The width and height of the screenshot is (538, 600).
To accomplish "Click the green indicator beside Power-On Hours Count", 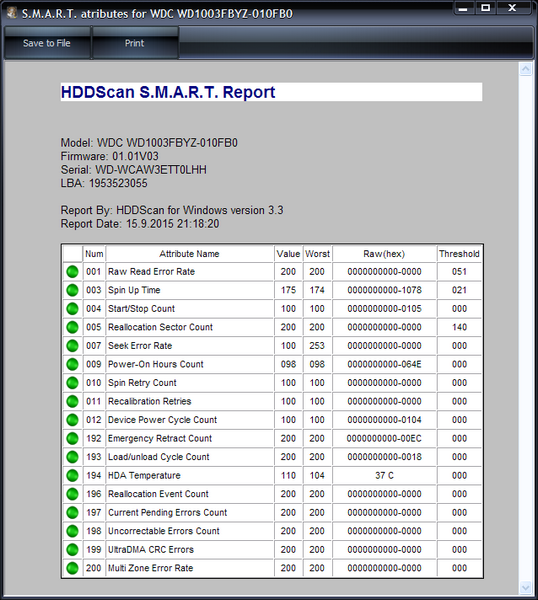I will tap(72, 364).
